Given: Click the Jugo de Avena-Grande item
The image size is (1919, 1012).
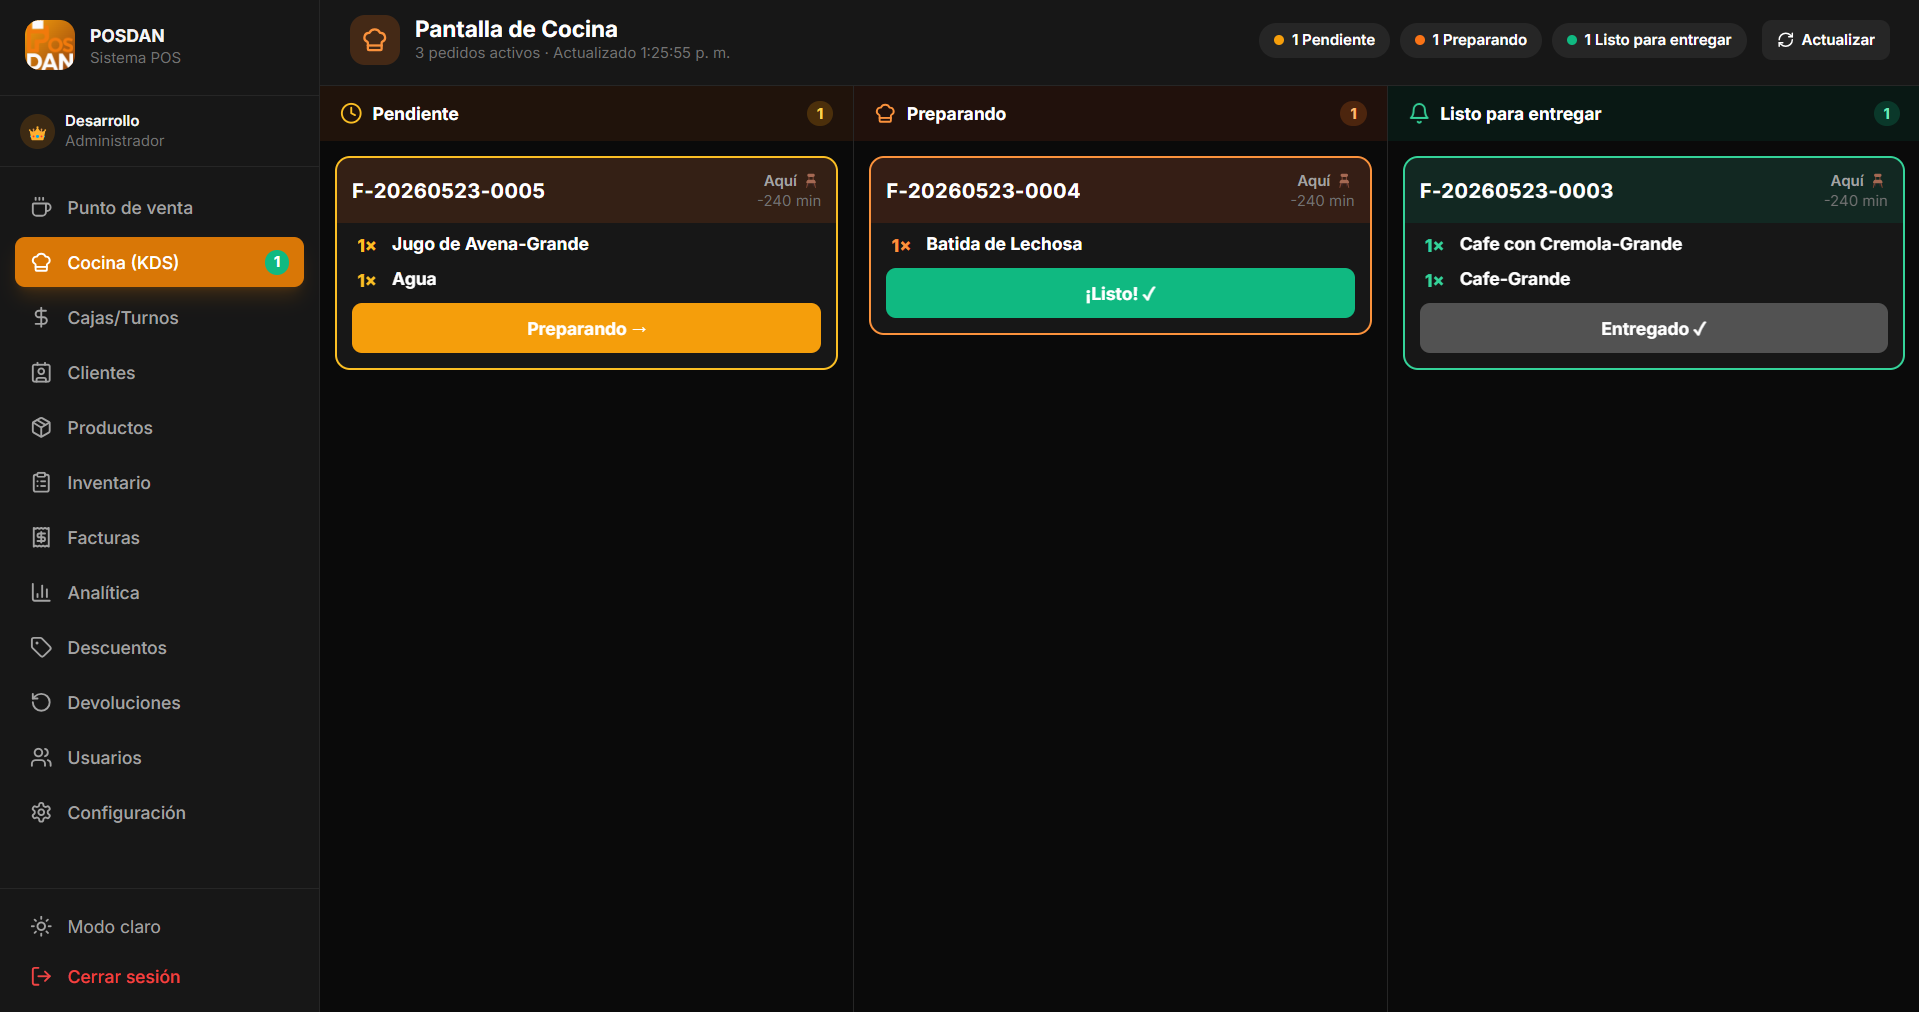Looking at the screenshot, I should click(x=490, y=244).
